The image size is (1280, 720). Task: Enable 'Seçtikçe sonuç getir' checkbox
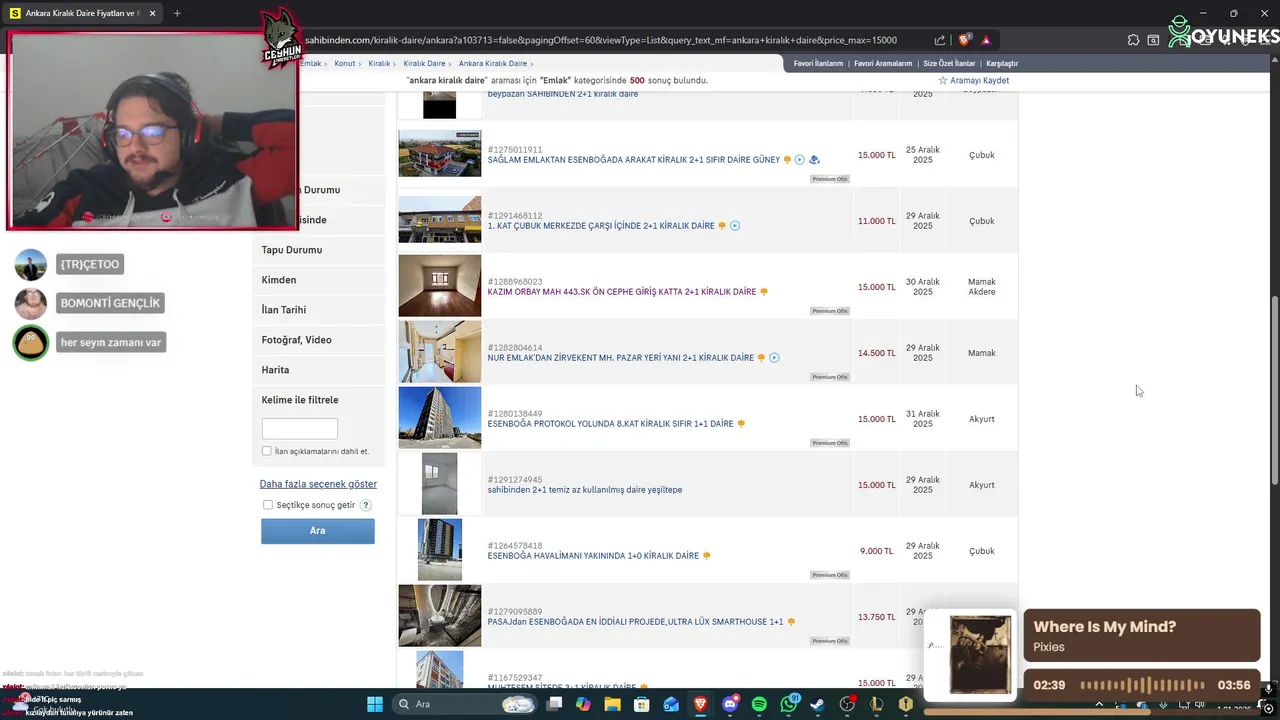coord(268,505)
